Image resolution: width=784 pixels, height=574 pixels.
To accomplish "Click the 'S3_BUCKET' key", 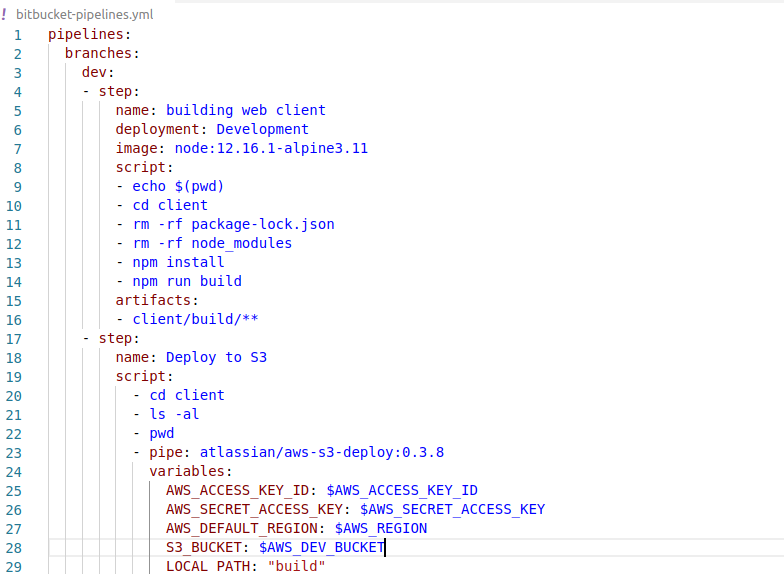I will (204, 547).
